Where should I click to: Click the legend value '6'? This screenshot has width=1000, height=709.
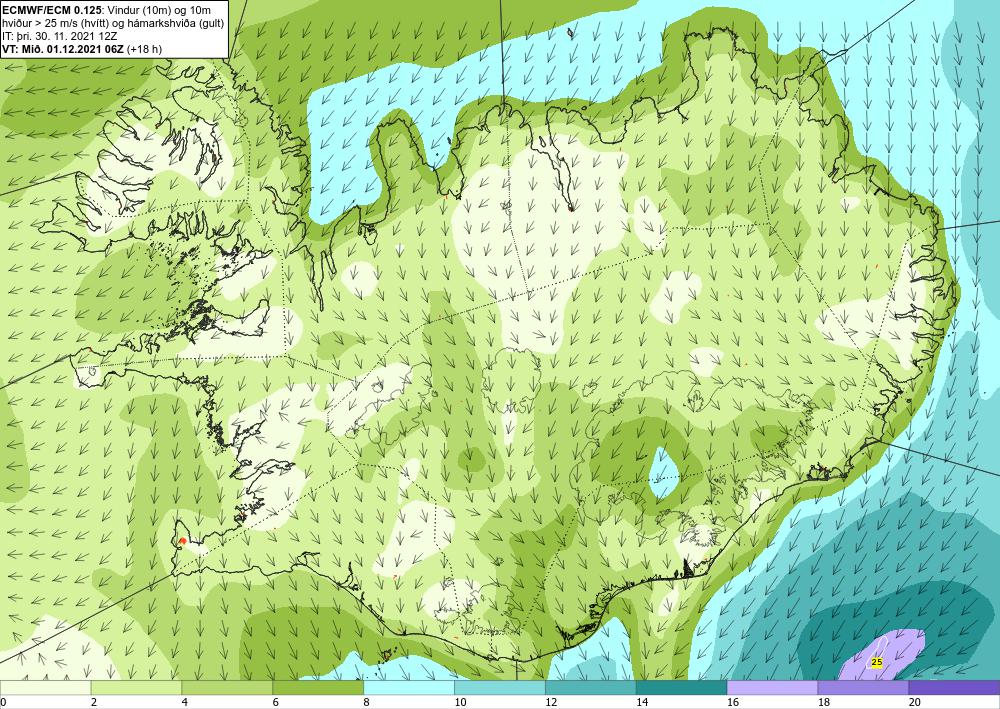tap(276, 702)
